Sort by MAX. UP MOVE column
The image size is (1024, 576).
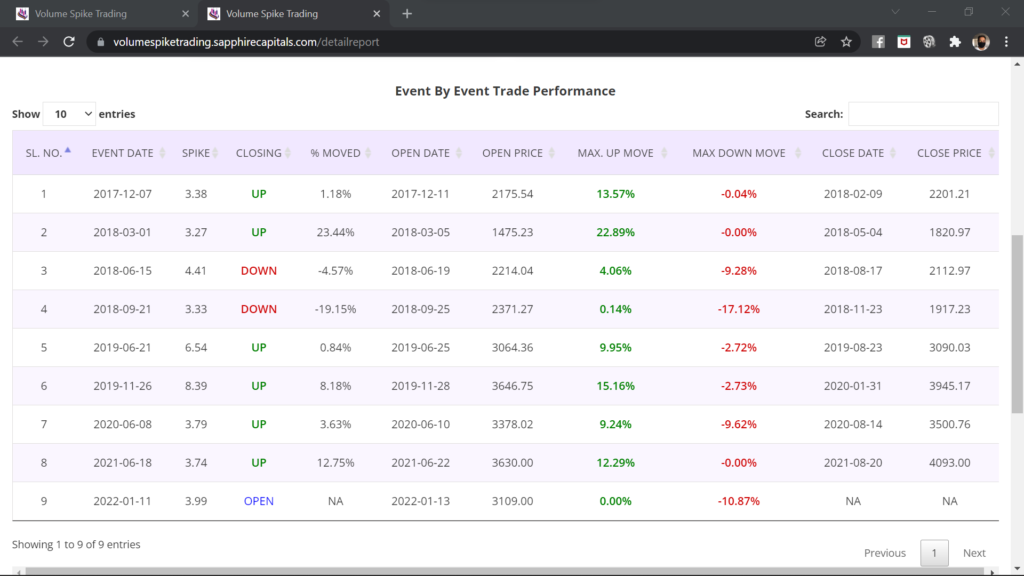(x=620, y=153)
